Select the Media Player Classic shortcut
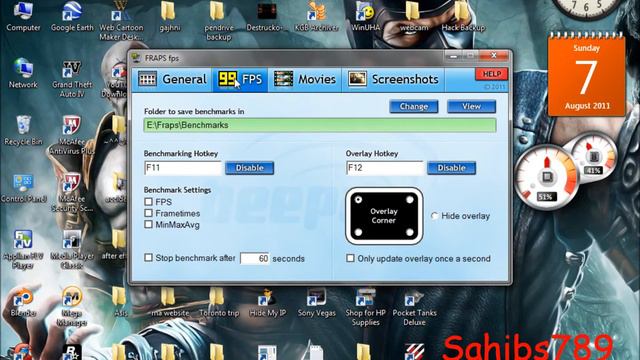The width and height of the screenshot is (640, 360). pos(72,250)
